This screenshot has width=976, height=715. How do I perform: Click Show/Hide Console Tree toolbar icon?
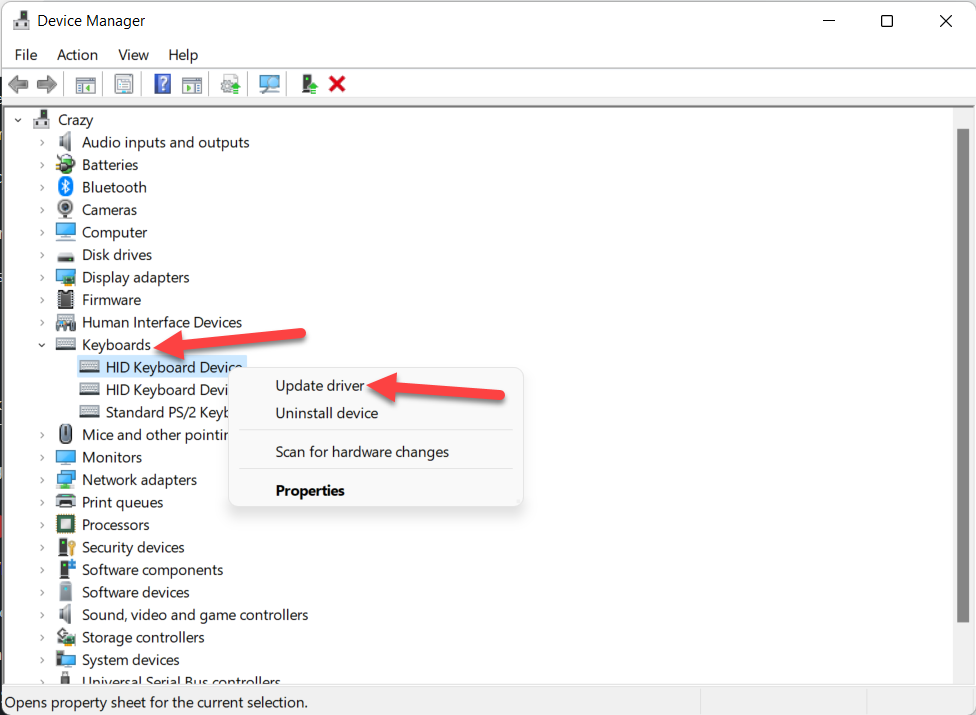[86, 84]
